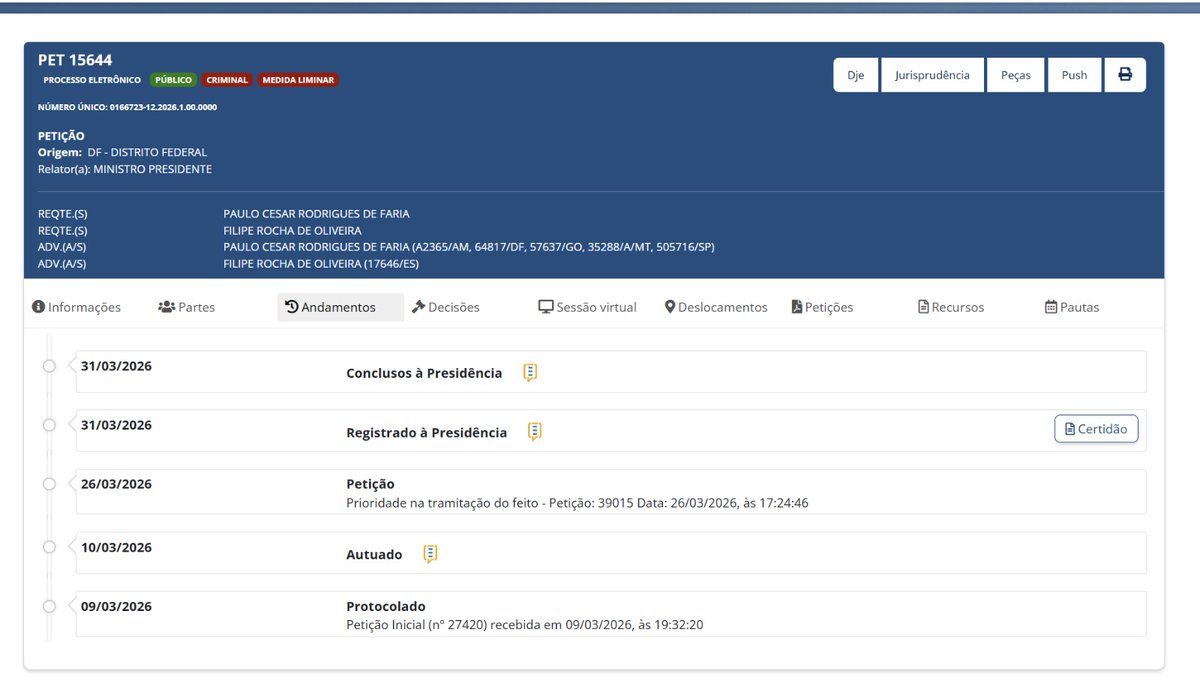Click advogado FILIPE ROCHA DE OLIVEIRA (17646/ES)
Image resolution: width=1200 pixels, height=692 pixels.
click(x=322, y=264)
